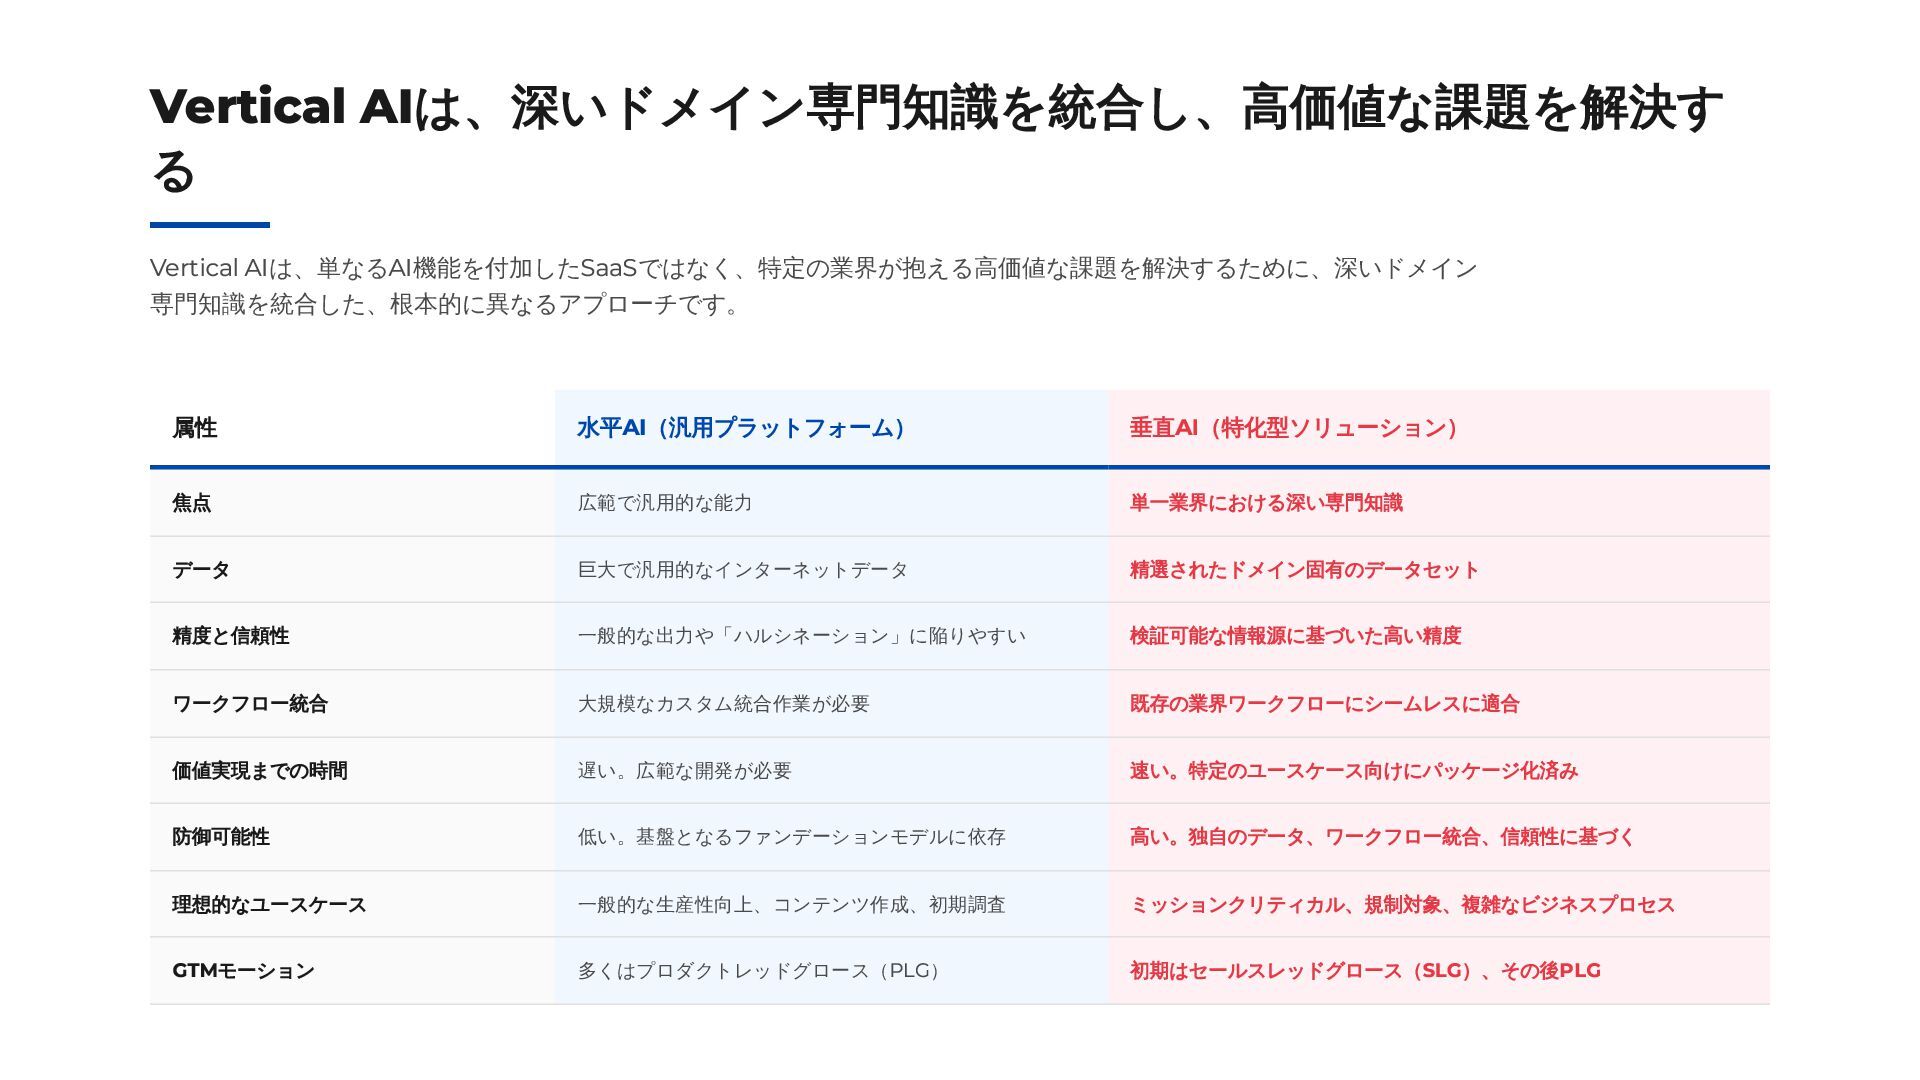Click the cell '多くはプロダクトレッドグロース（PLG）'

click(760, 971)
